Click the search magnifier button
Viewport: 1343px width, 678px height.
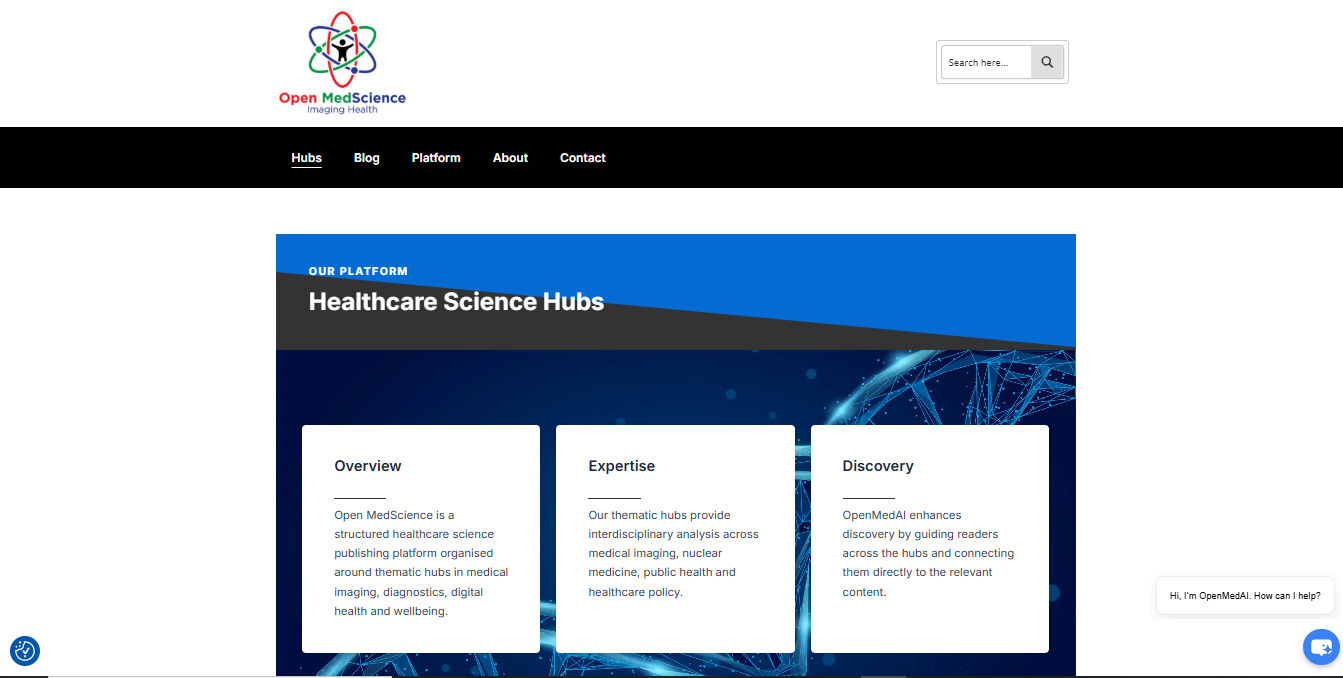coord(1047,62)
